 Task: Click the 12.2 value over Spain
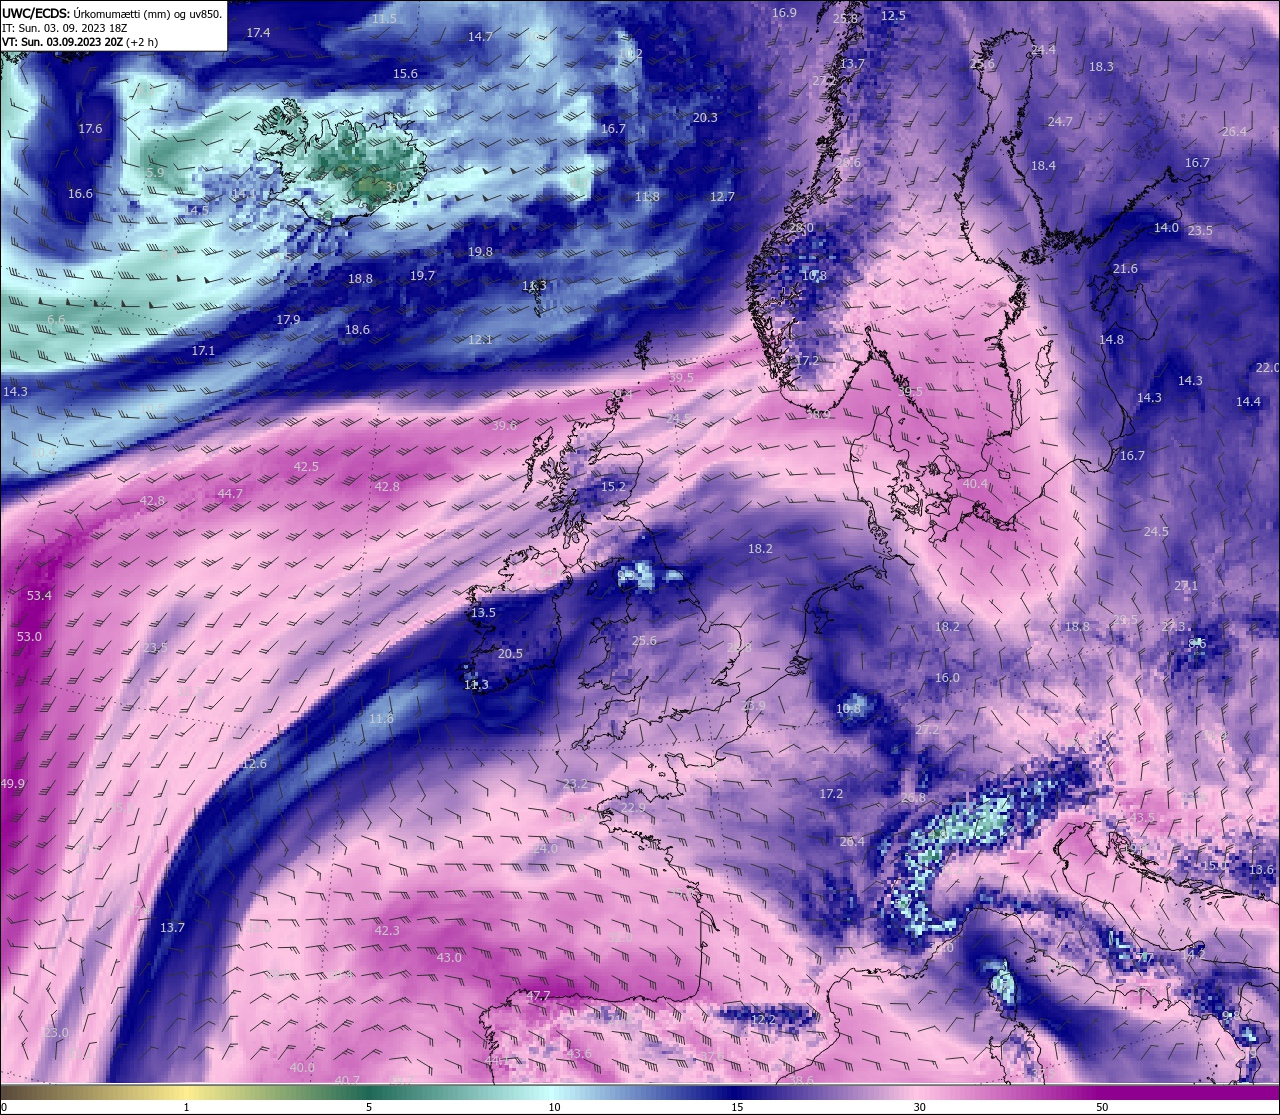pos(763,1019)
